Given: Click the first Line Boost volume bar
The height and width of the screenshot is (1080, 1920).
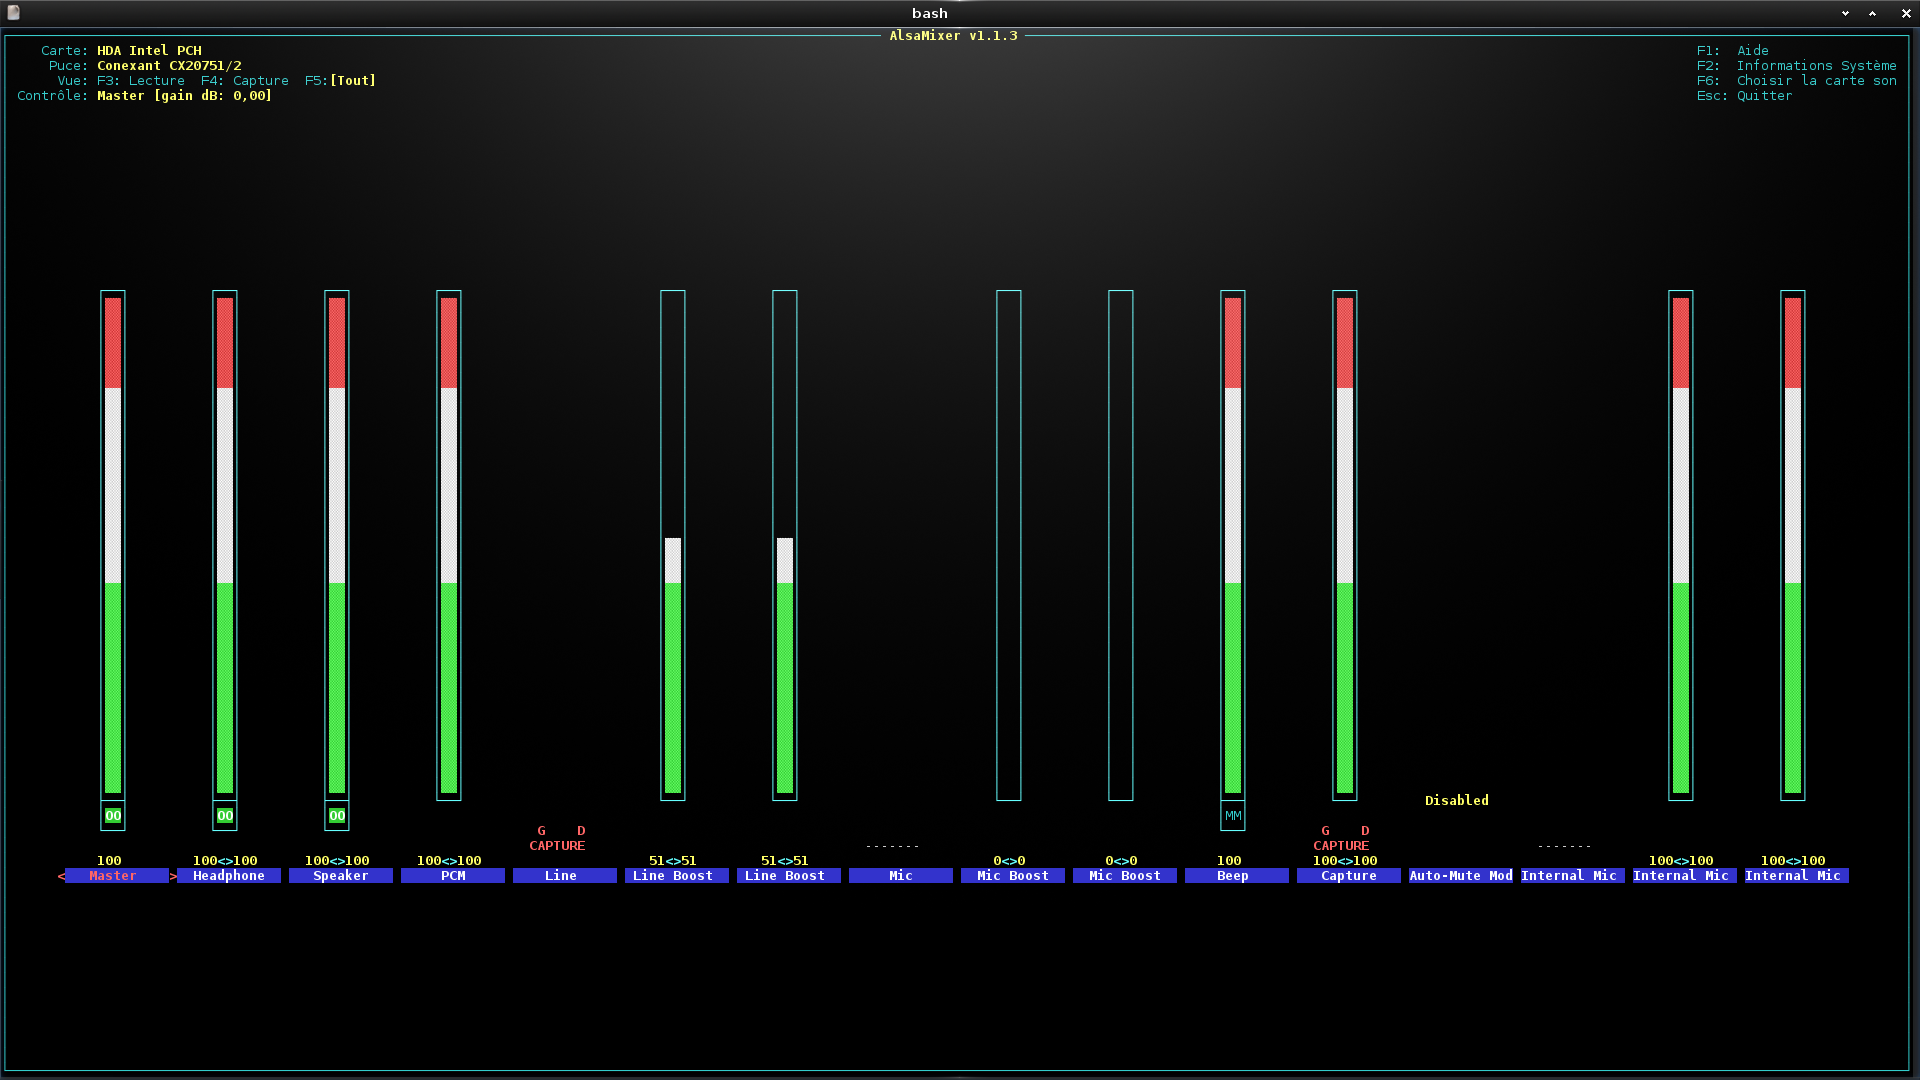Looking at the screenshot, I should [673, 545].
